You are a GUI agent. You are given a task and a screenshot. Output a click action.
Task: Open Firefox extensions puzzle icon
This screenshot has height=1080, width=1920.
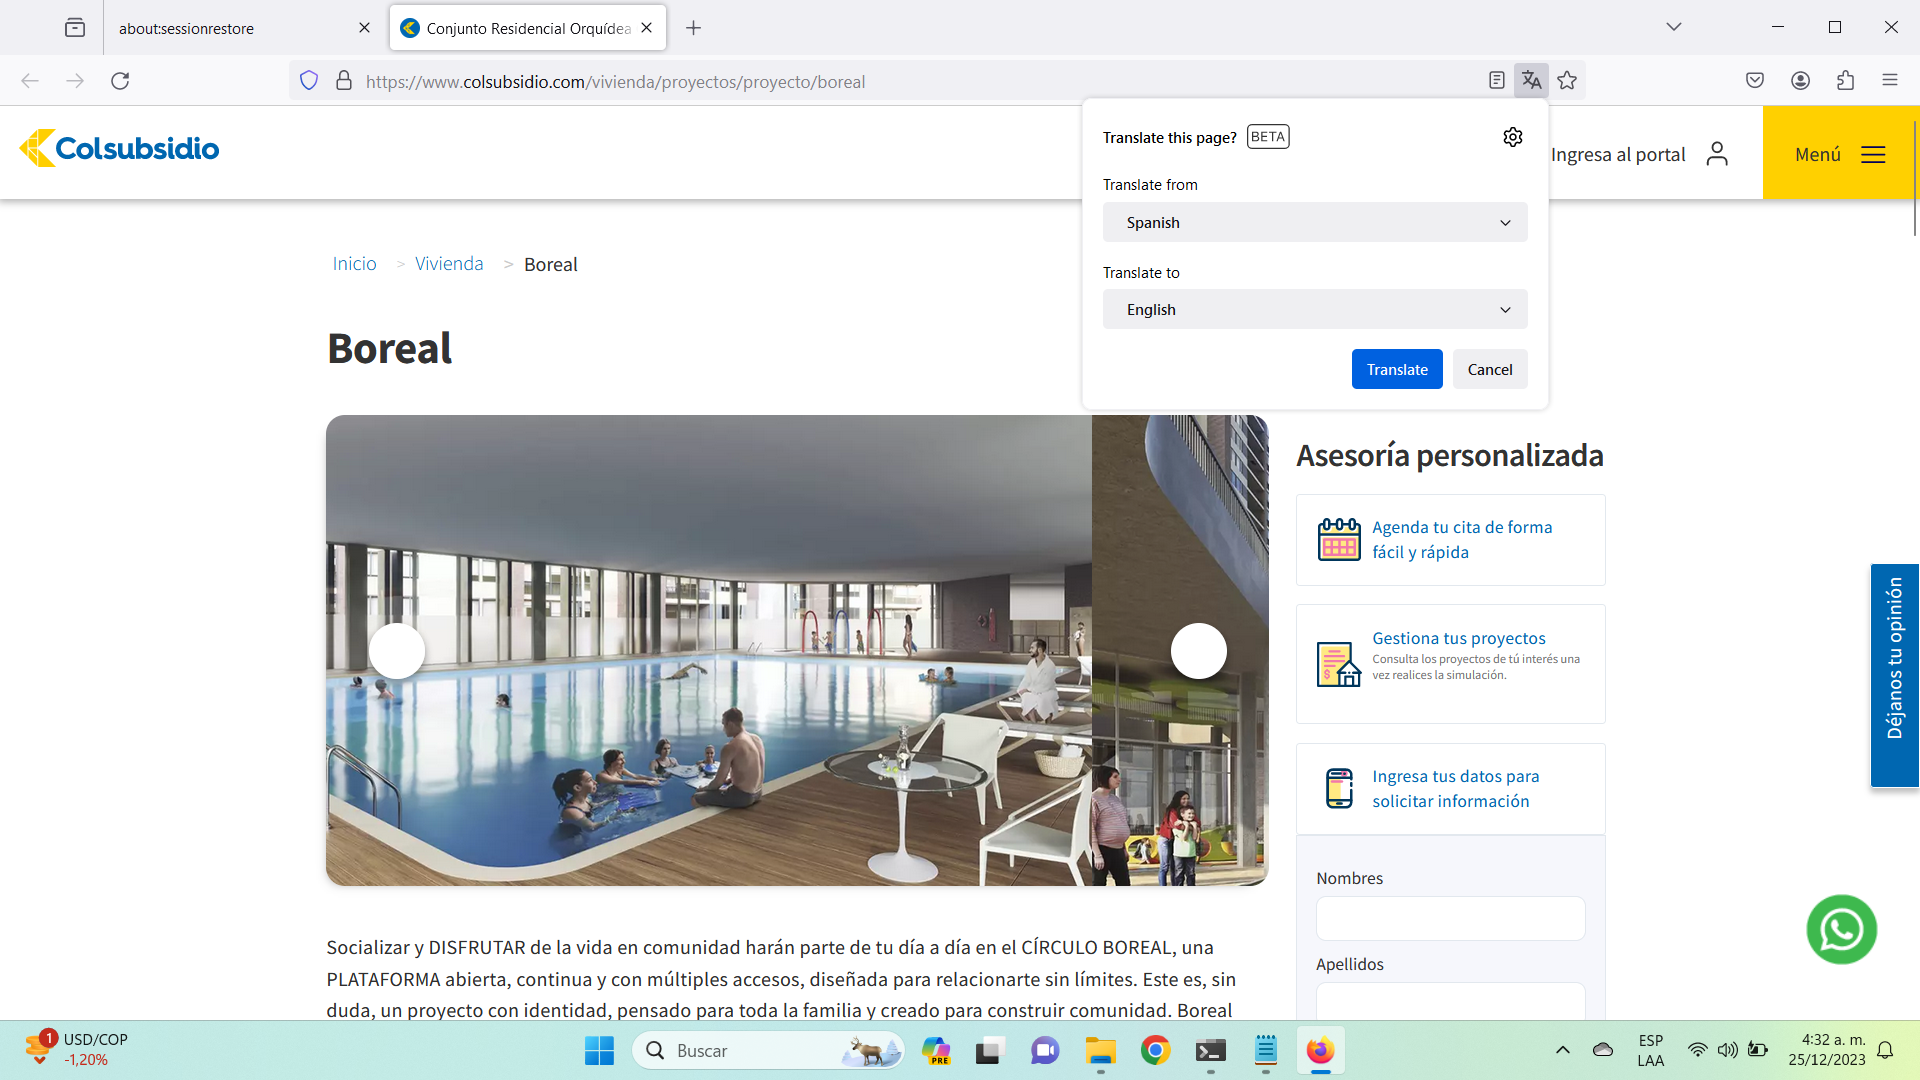click(x=1845, y=81)
